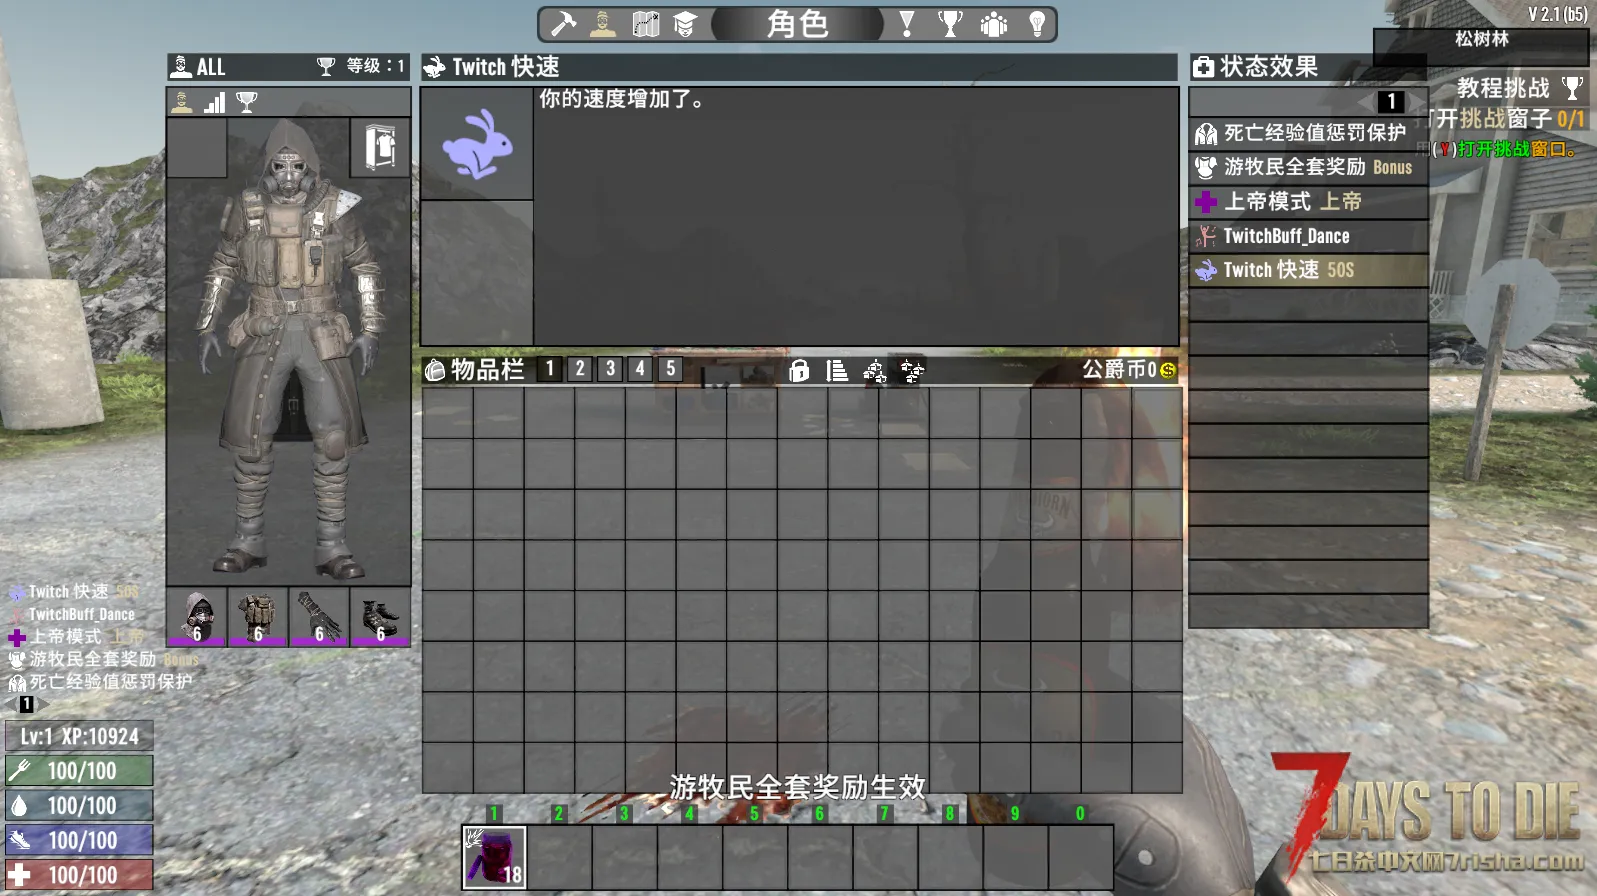The width and height of the screenshot is (1597, 896).
Task: Open the challenges trophy tab in top bar
Action: [950, 23]
